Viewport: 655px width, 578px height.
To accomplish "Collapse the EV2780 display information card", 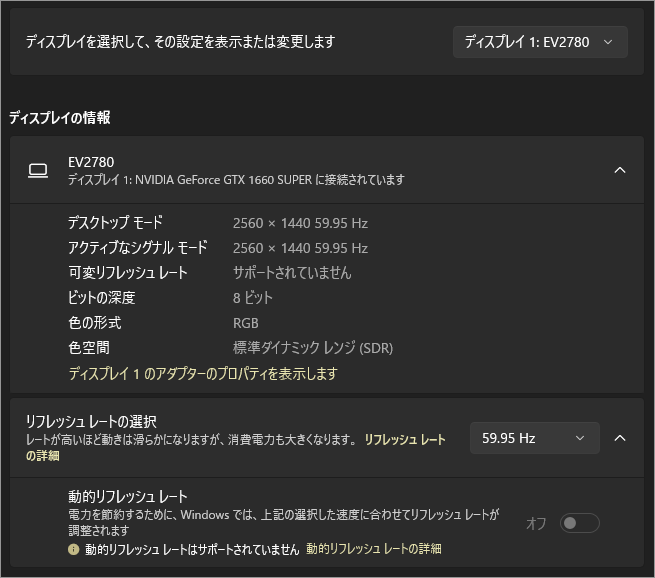I will (619, 170).
